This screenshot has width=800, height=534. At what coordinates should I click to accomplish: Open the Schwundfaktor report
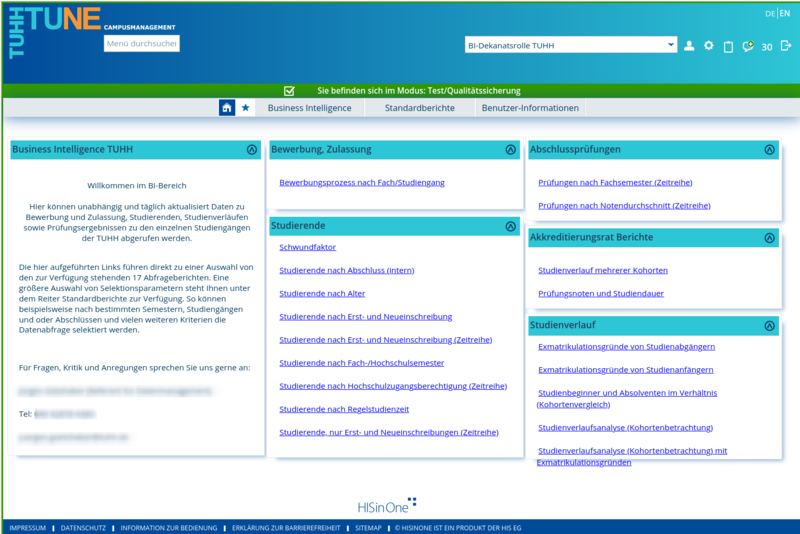308,247
